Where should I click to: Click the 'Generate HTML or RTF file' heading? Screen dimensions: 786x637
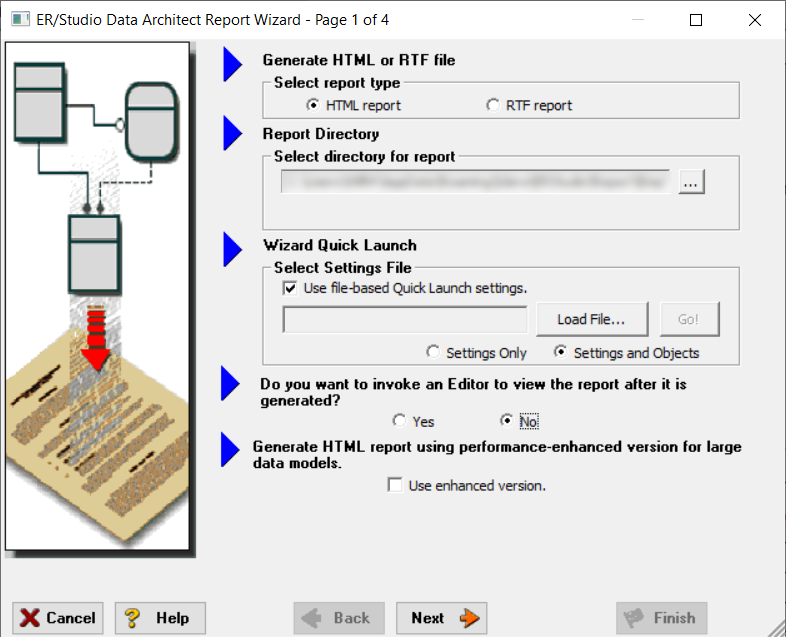359,60
